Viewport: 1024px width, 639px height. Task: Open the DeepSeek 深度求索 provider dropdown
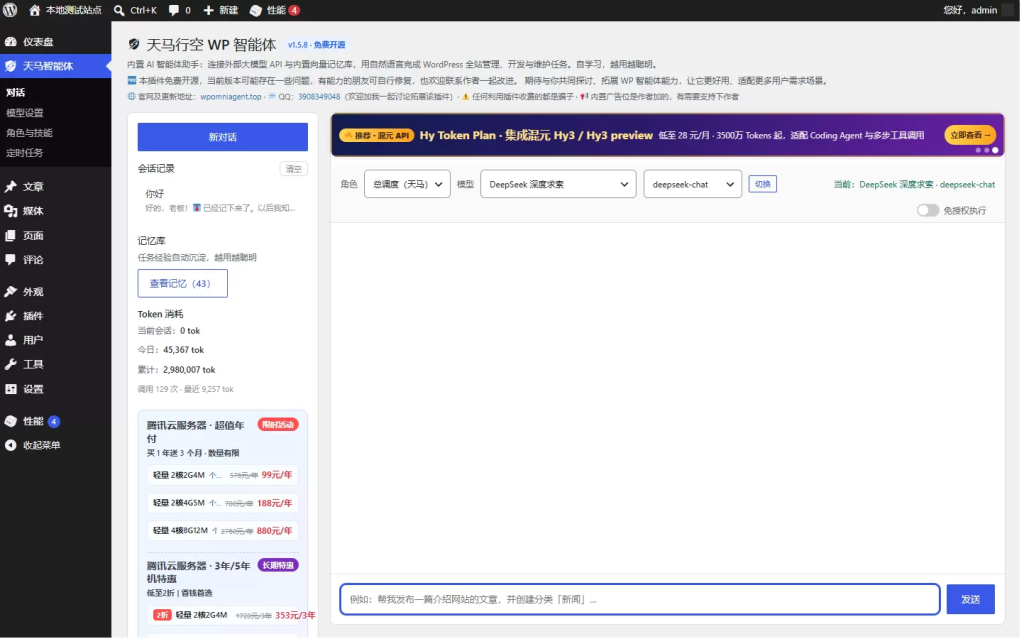(560, 184)
